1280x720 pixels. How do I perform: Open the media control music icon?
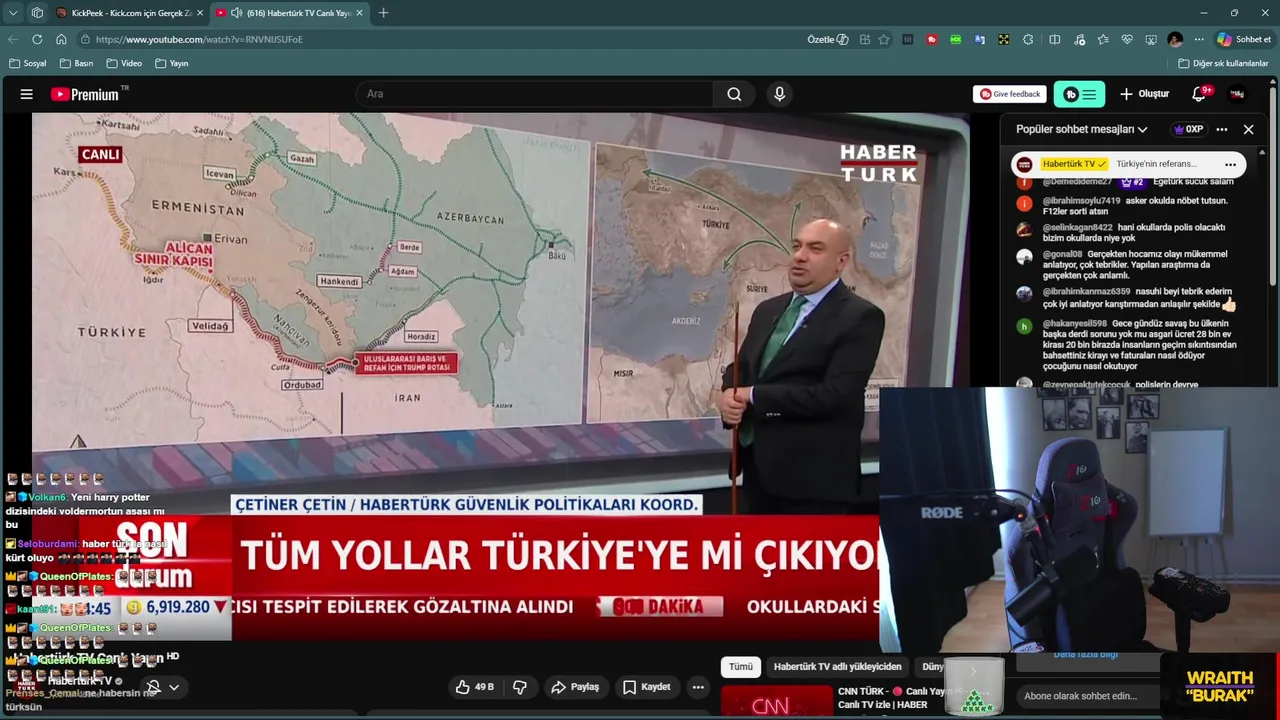click(1079, 39)
